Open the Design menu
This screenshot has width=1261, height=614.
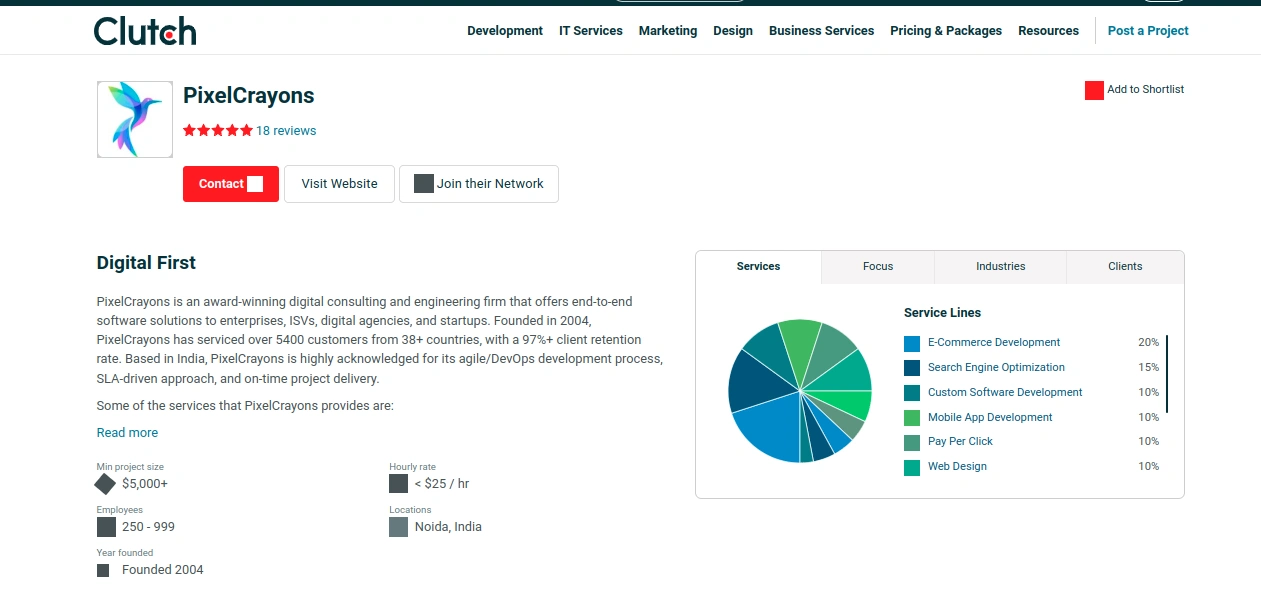coord(733,31)
